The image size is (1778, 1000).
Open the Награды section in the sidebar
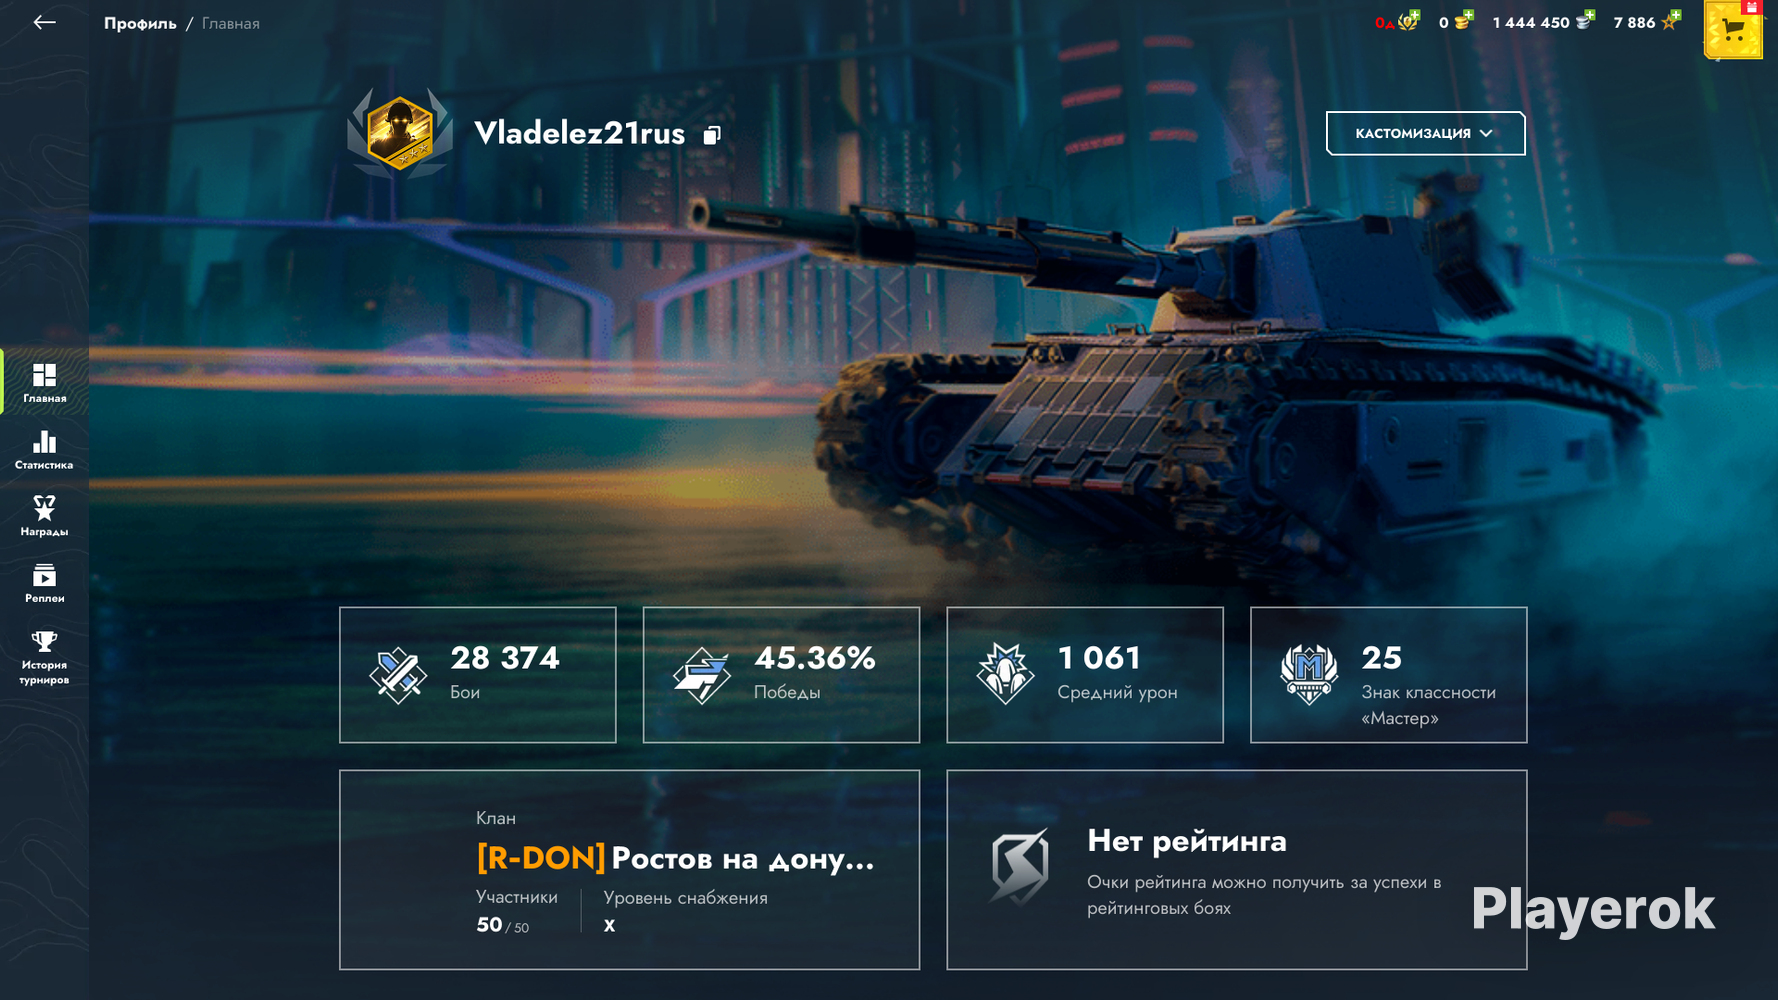tap(44, 516)
